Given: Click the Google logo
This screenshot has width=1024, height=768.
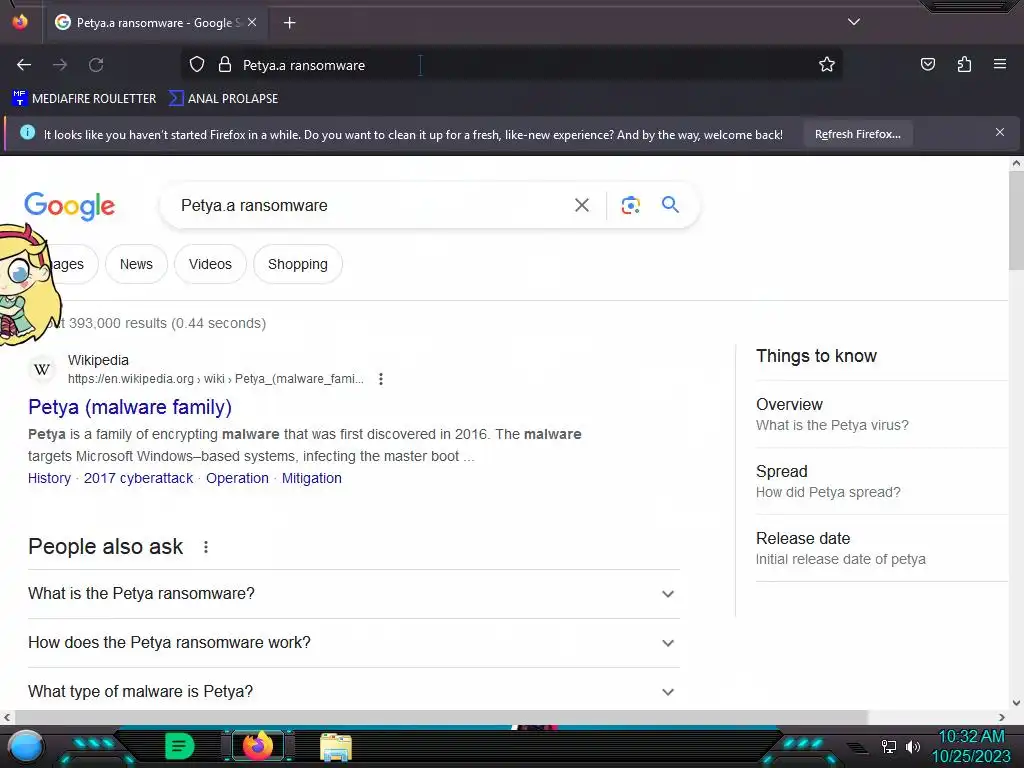Looking at the screenshot, I should point(69,206).
